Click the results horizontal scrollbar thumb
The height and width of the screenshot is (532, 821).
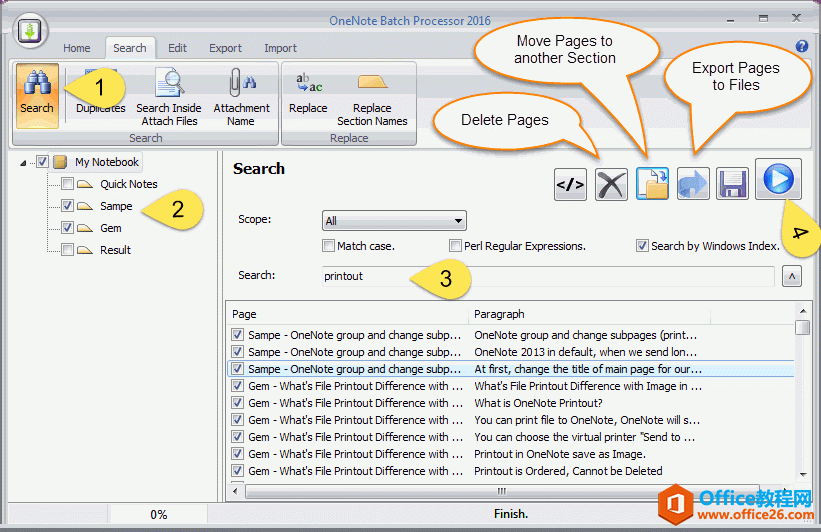(x=502, y=491)
